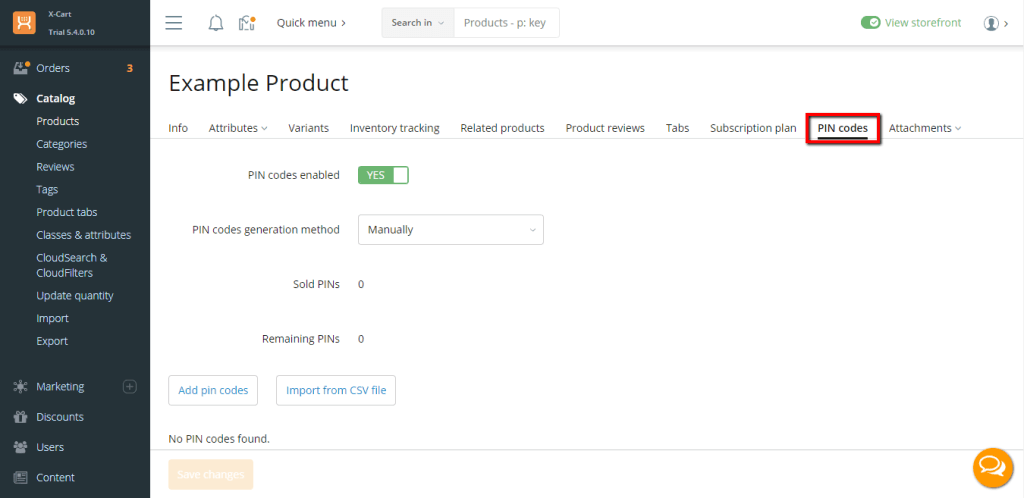Screen dimensions: 1024x498
Task: Open Orders in the sidebar
Action: 53,68
